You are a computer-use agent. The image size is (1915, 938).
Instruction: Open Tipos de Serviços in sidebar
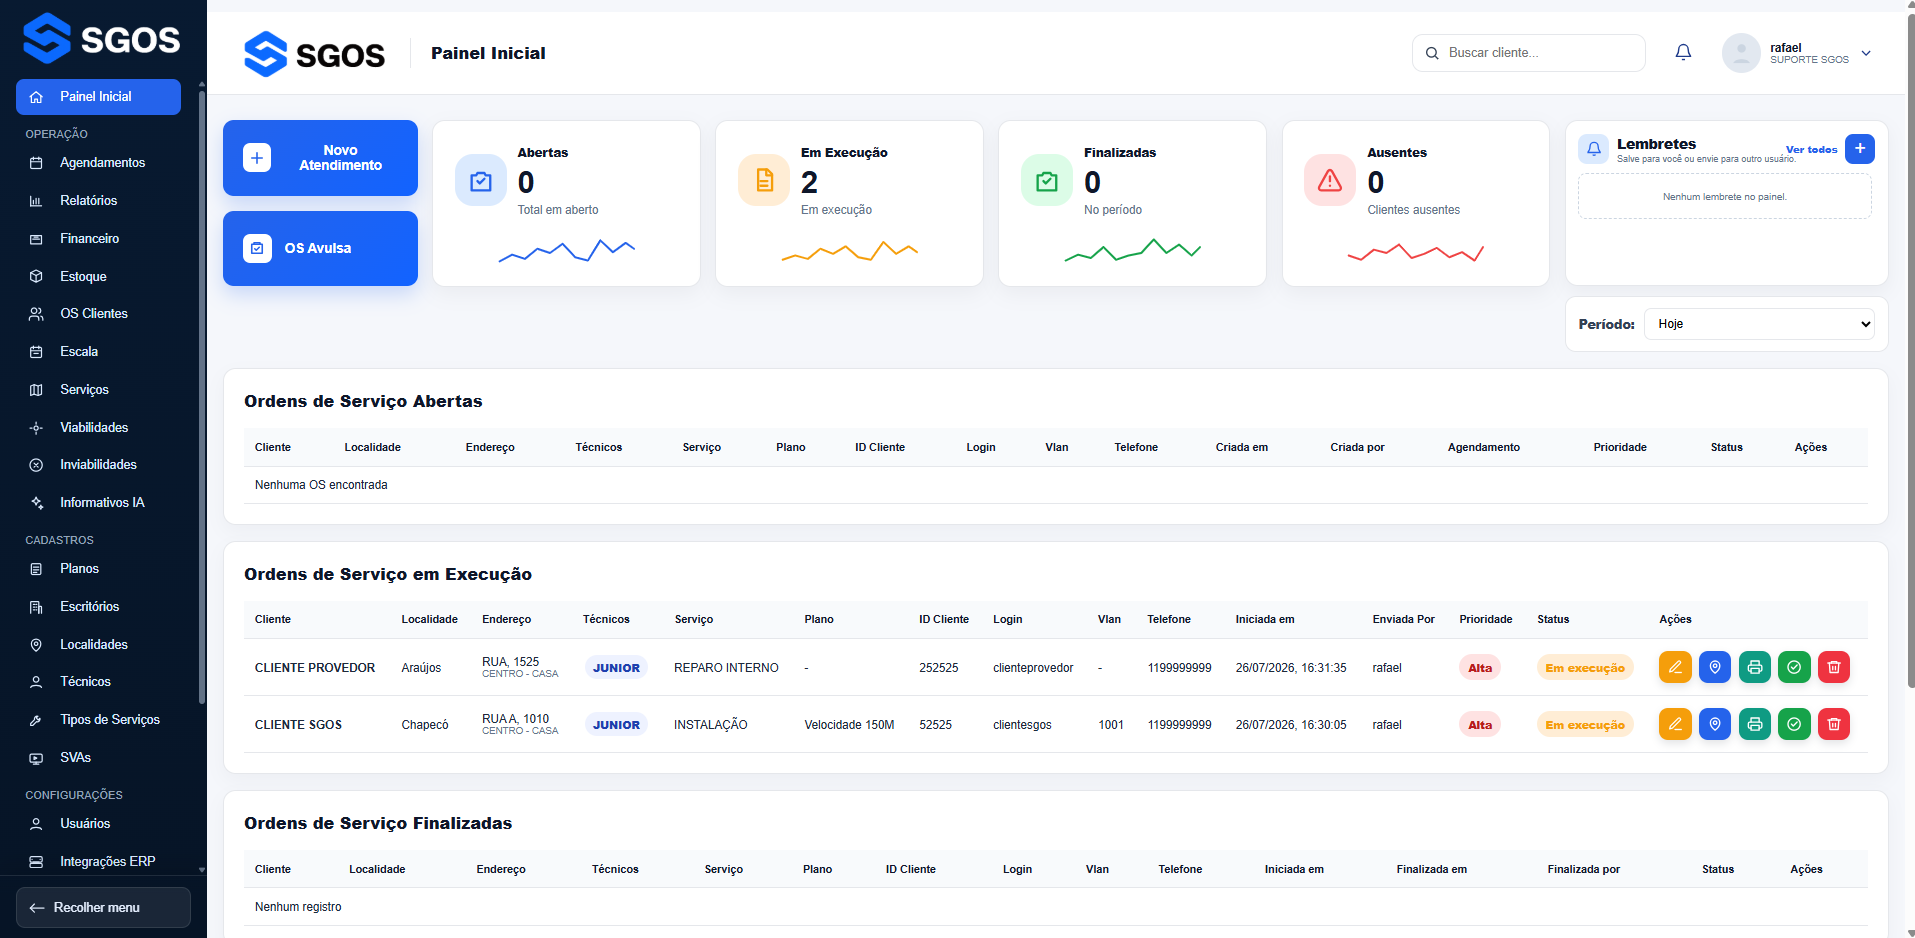(x=98, y=720)
